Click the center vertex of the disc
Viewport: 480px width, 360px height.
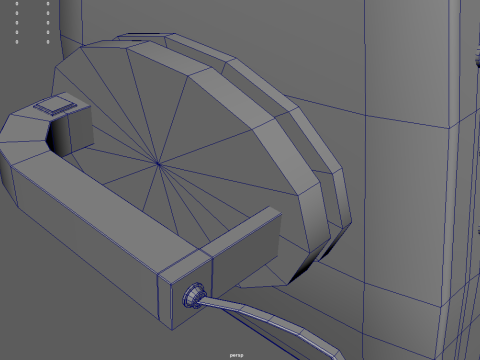[158, 163]
